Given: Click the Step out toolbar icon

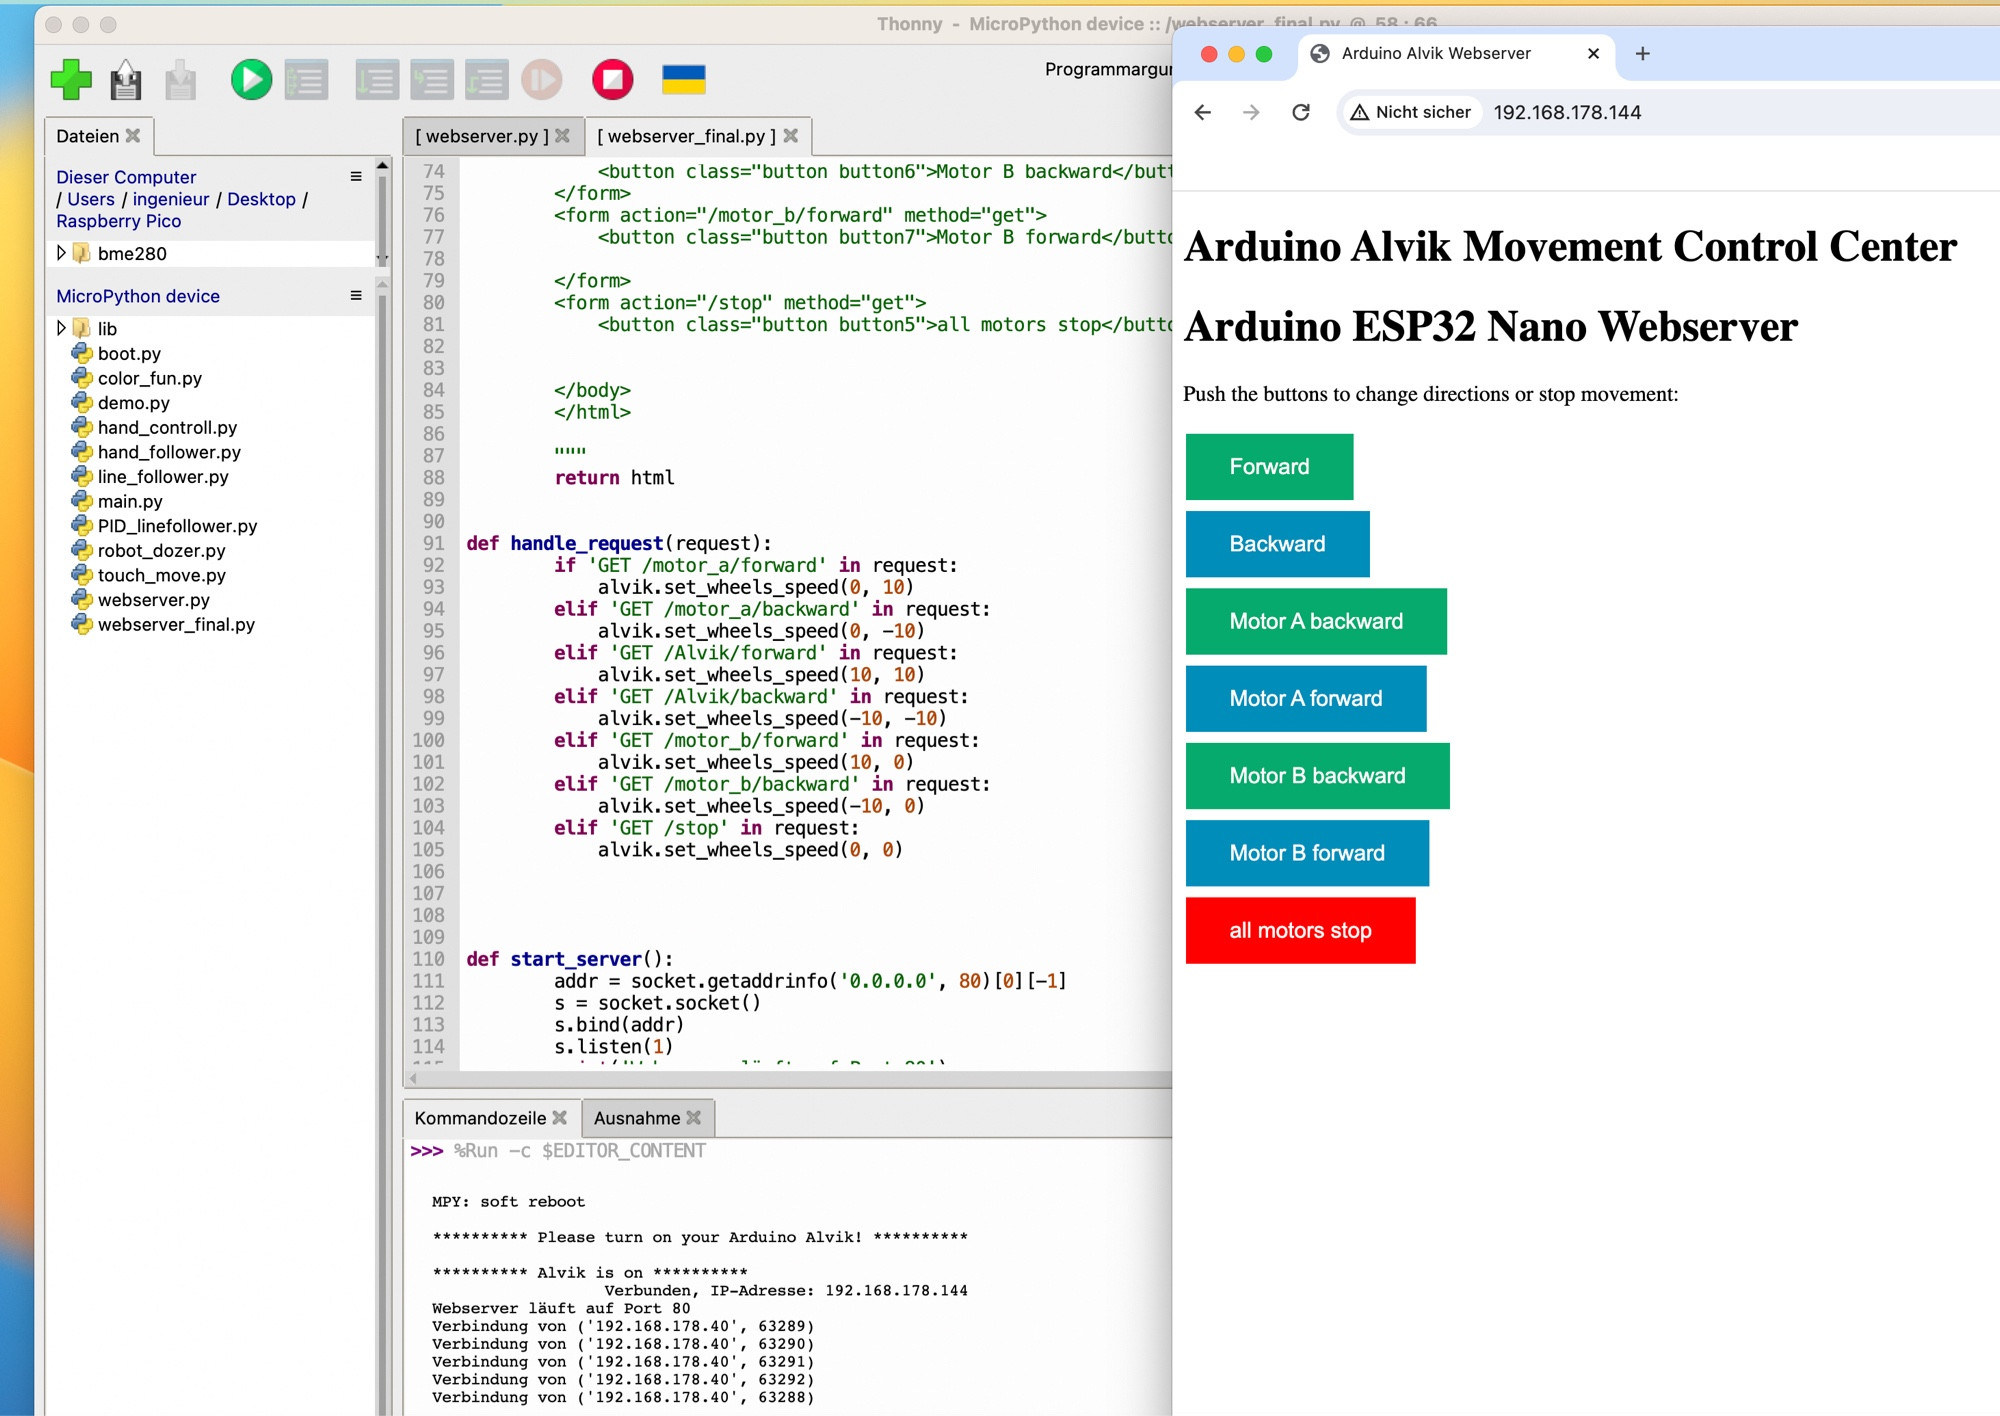Looking at the screenshot, I should click(x=487, y=80).
